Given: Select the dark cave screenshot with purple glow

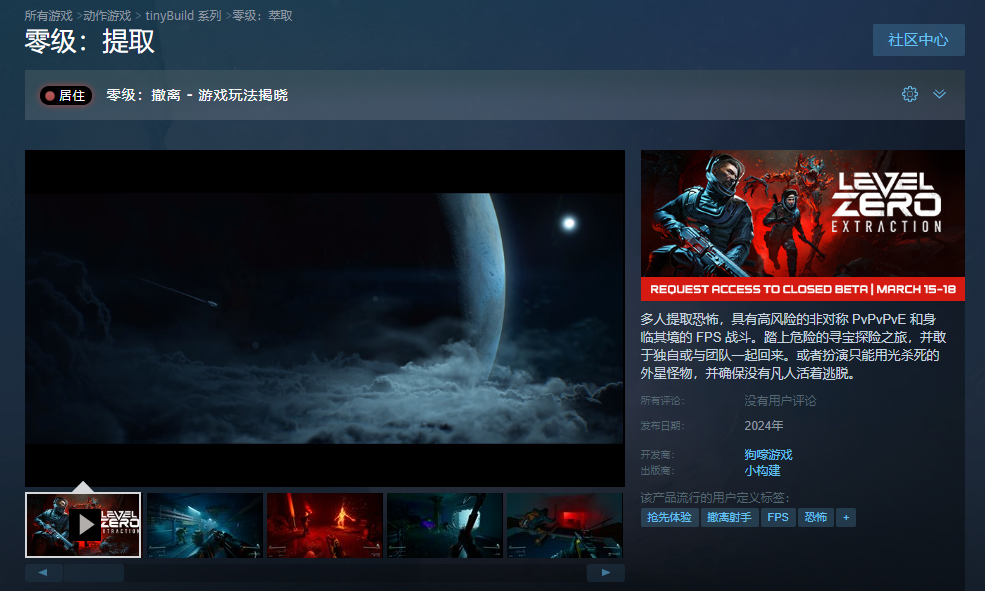Looking at the screenshot, I should coord(445,525).
